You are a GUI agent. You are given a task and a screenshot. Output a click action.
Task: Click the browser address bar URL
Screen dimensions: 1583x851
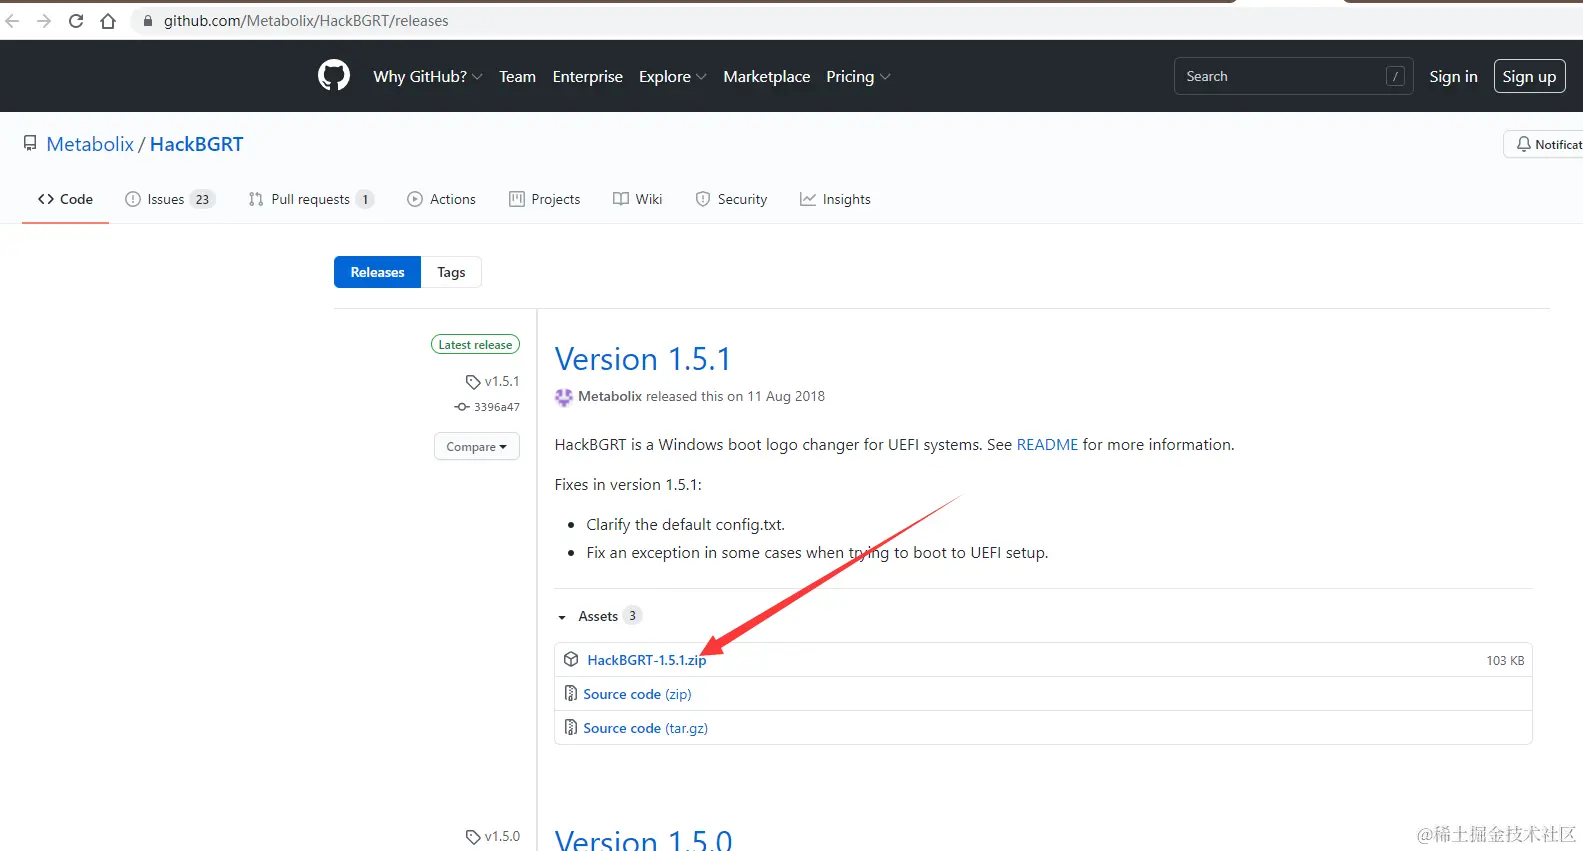[x=306, y=21]
